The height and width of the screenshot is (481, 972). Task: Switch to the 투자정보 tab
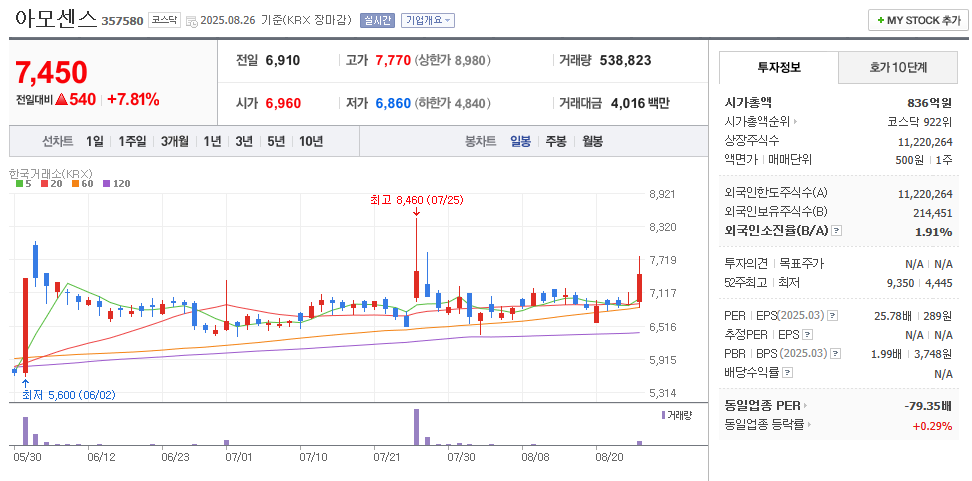779,68
